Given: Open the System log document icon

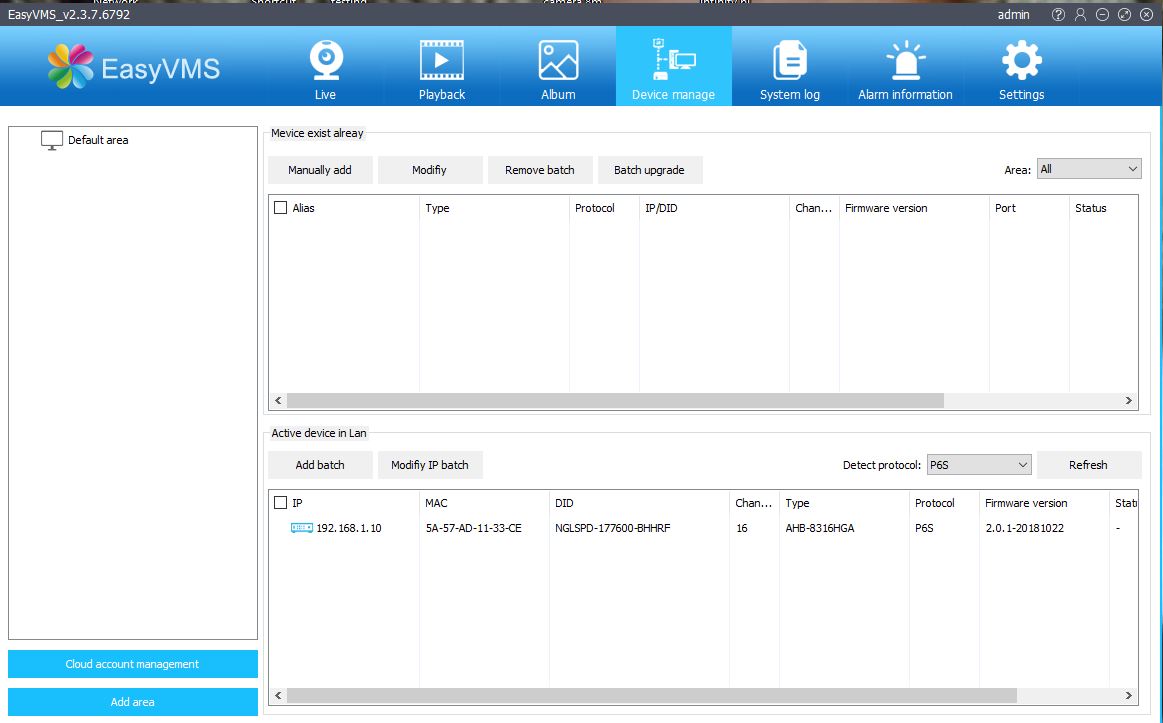Looking at the screenshot, I should (x=789, y=61).
